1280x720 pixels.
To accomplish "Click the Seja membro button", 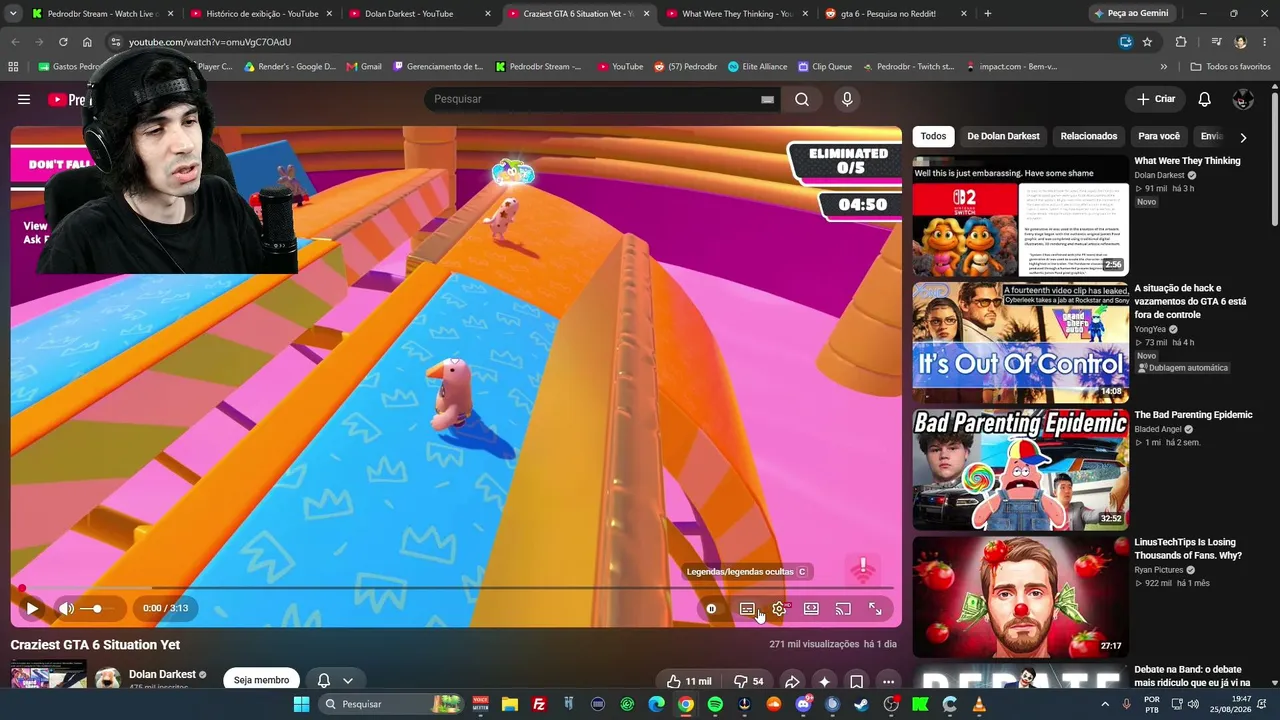I will tap(261, 680).
